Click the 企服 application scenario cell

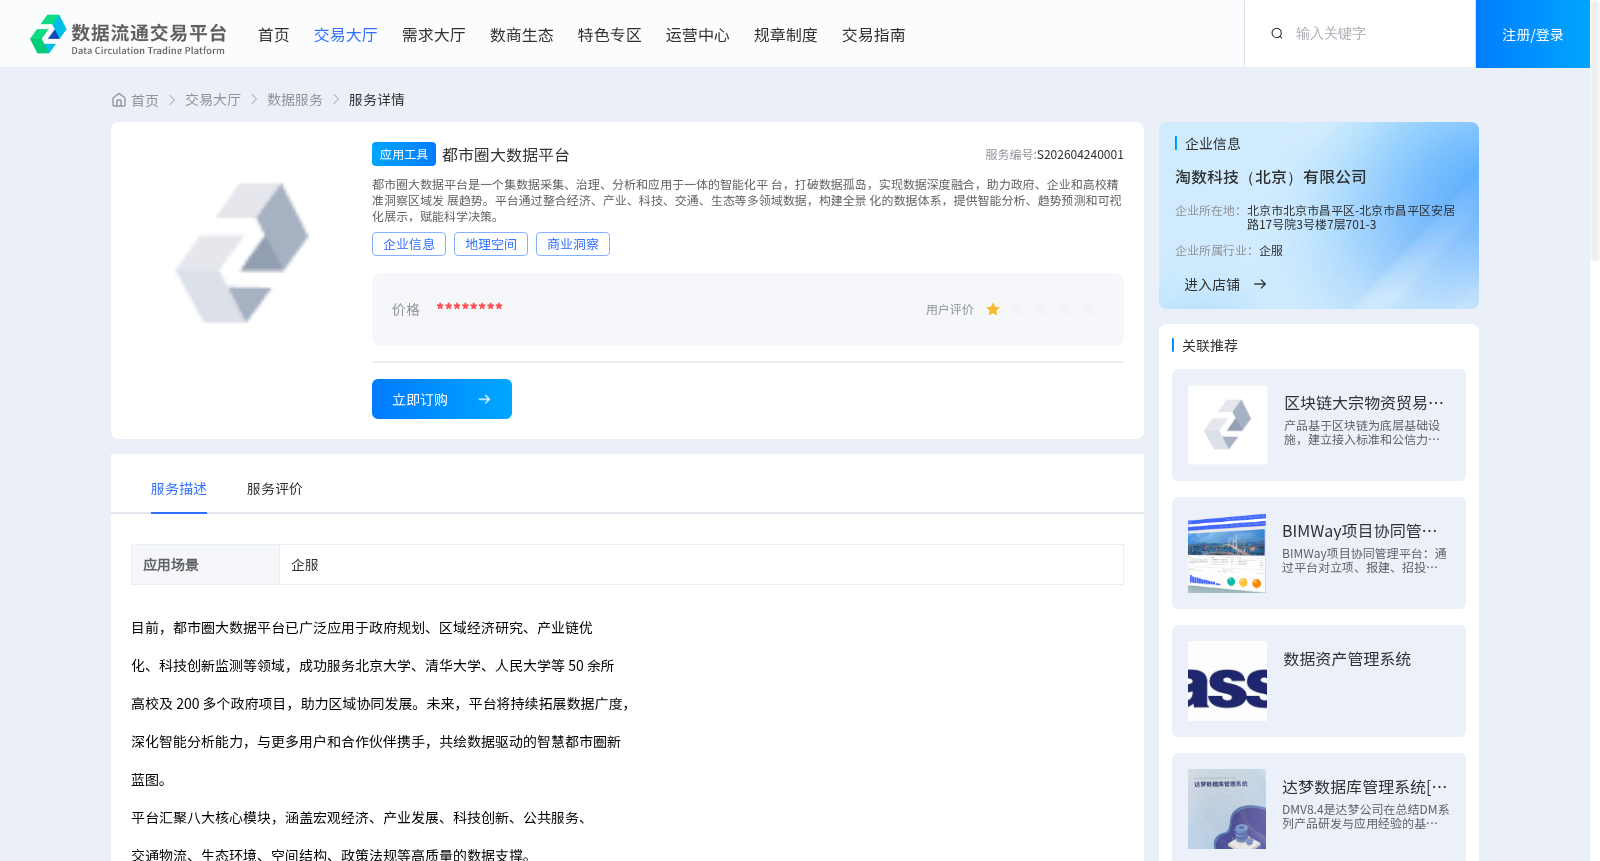(x=701, y=565)
